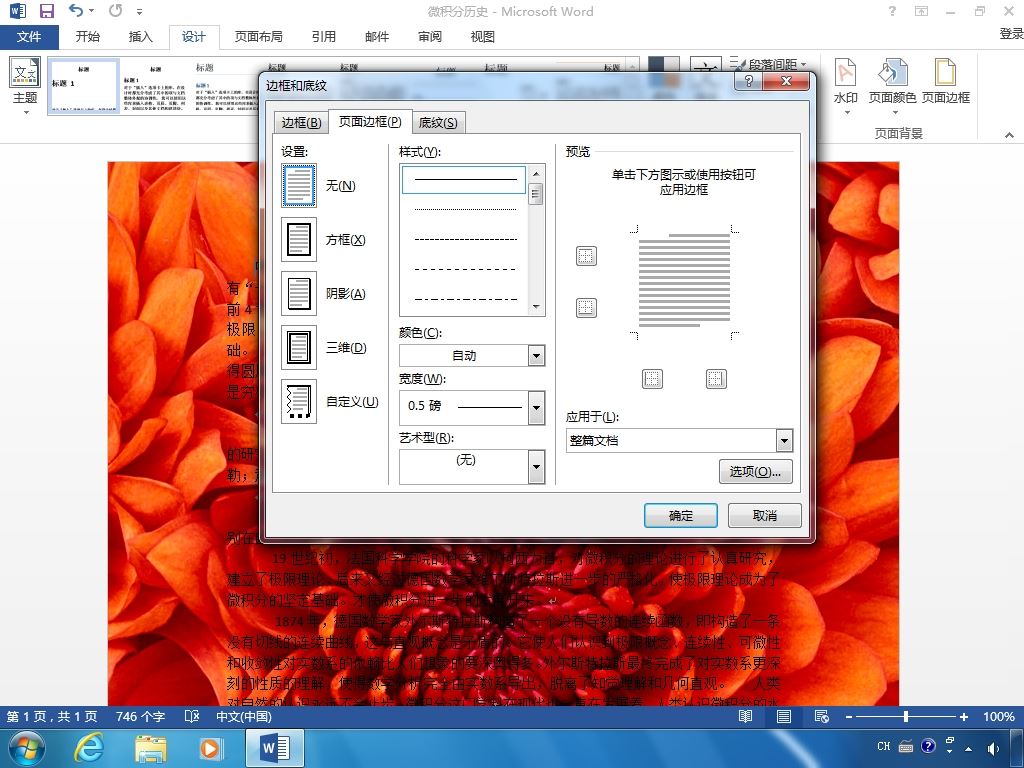Viewport: 1024px width, 768px height.
Task: Click the 确定 OK button
Action: (x=680, y=515)
